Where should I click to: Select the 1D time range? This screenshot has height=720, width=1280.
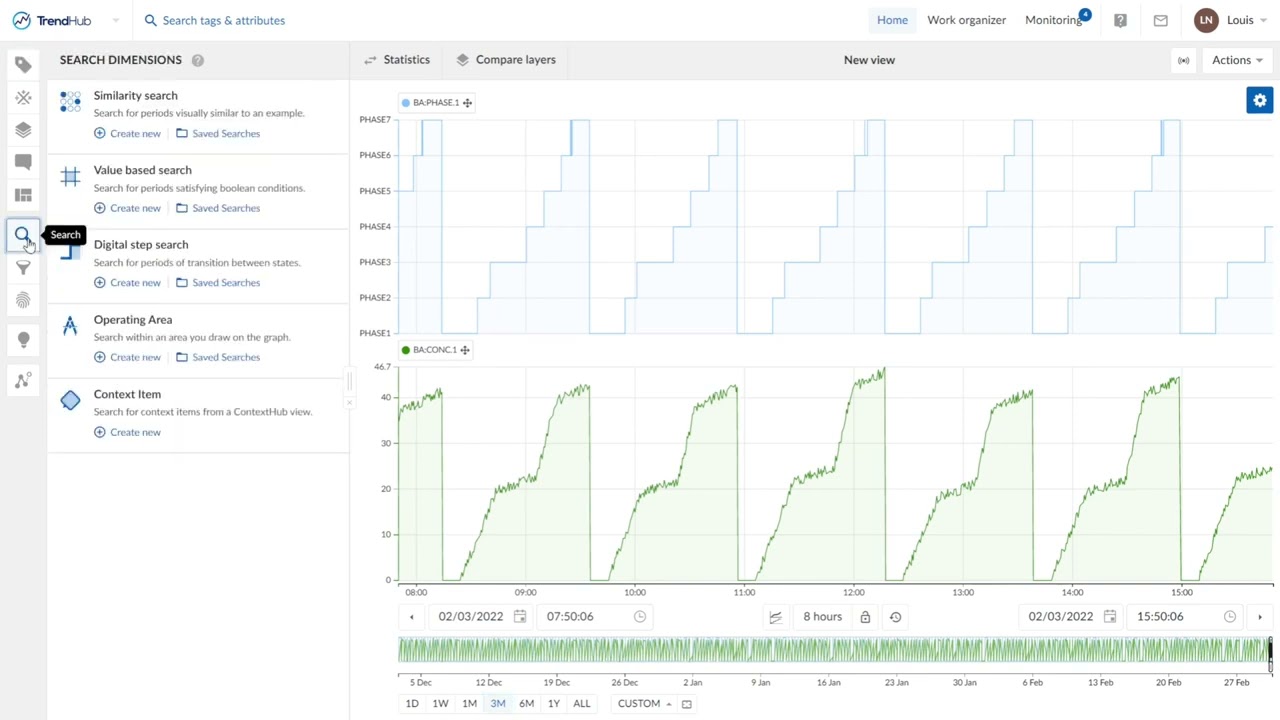point(412,704)
